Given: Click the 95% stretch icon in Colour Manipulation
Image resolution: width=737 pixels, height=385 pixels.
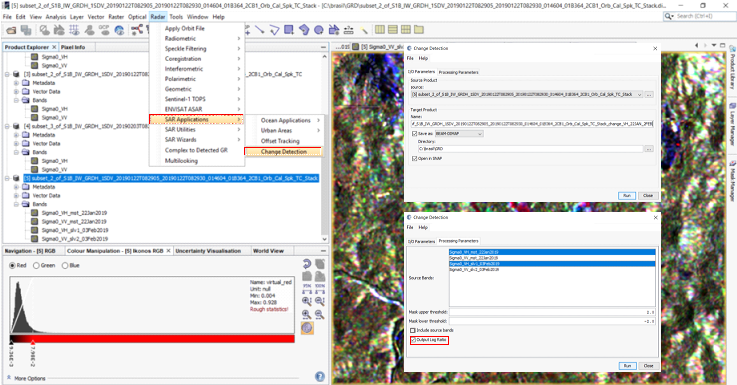Looking at the screenshot, I should point(307,288).
